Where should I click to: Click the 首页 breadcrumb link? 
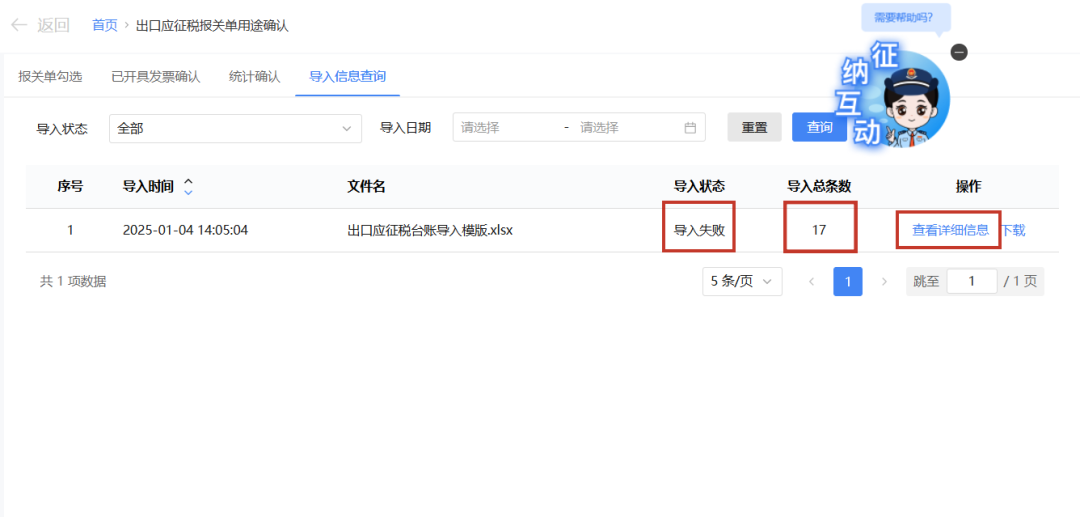point(104,25)
